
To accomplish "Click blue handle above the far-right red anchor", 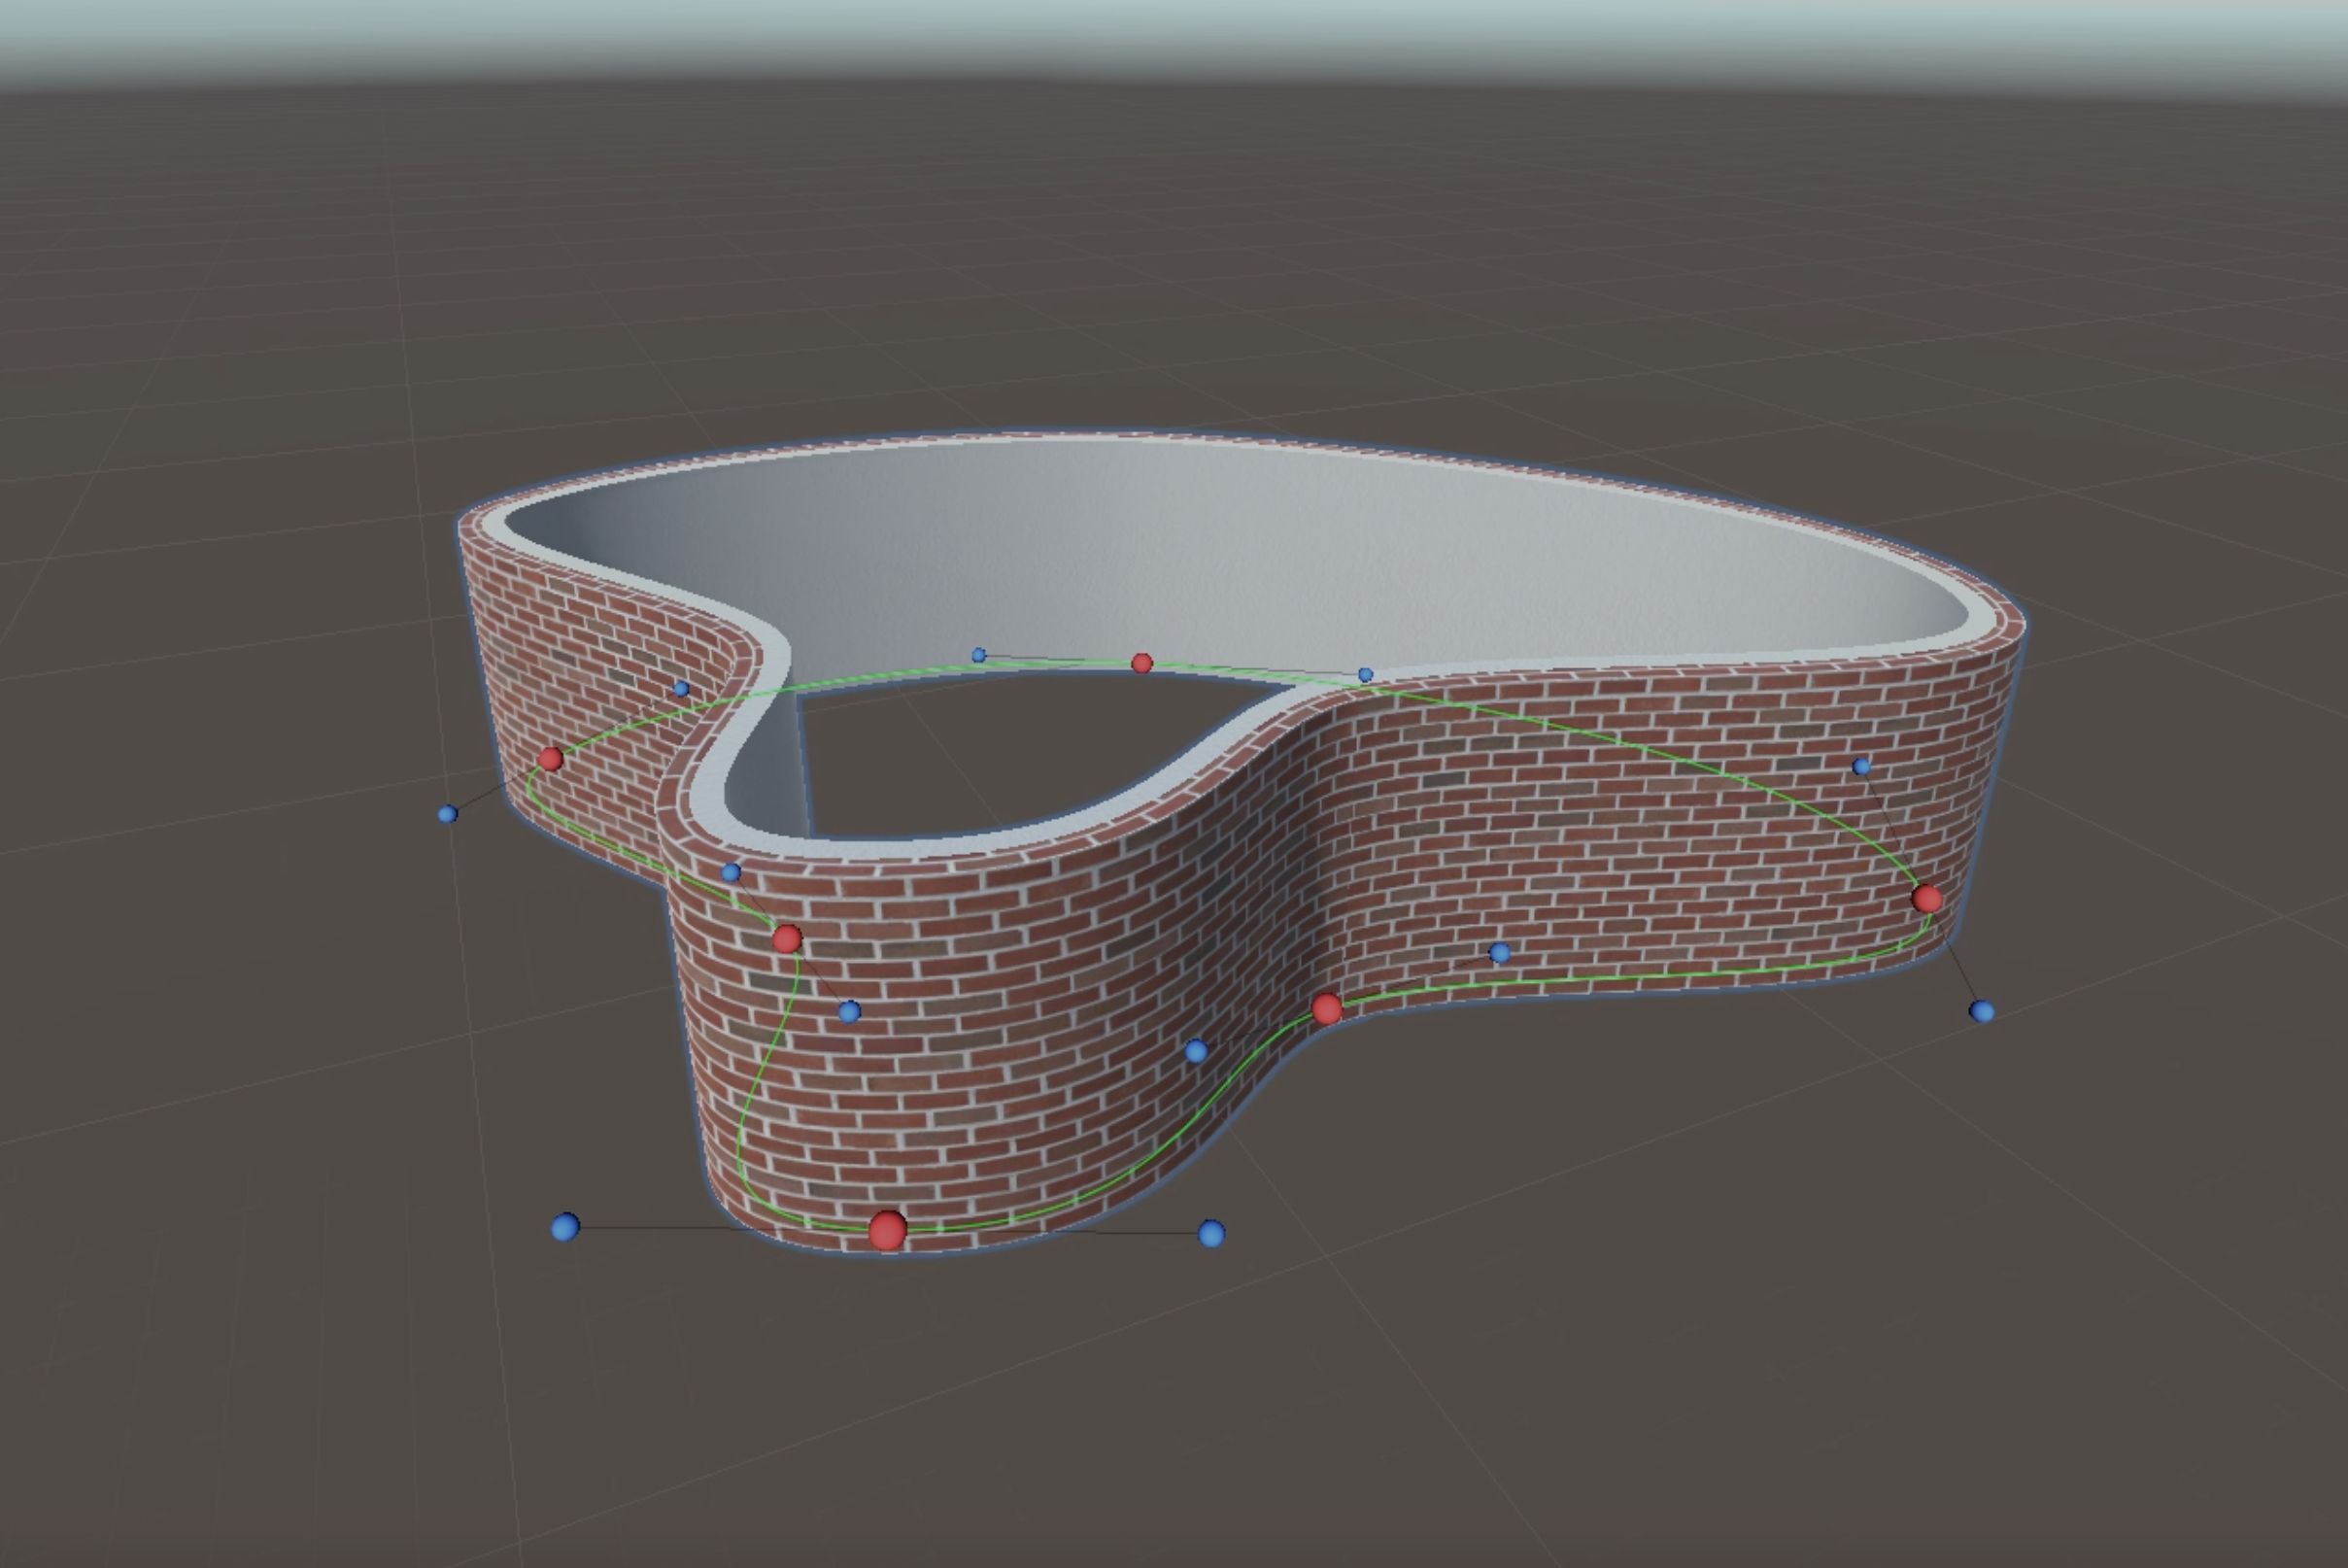I will pyautogui.click(x=1861, y=767).
